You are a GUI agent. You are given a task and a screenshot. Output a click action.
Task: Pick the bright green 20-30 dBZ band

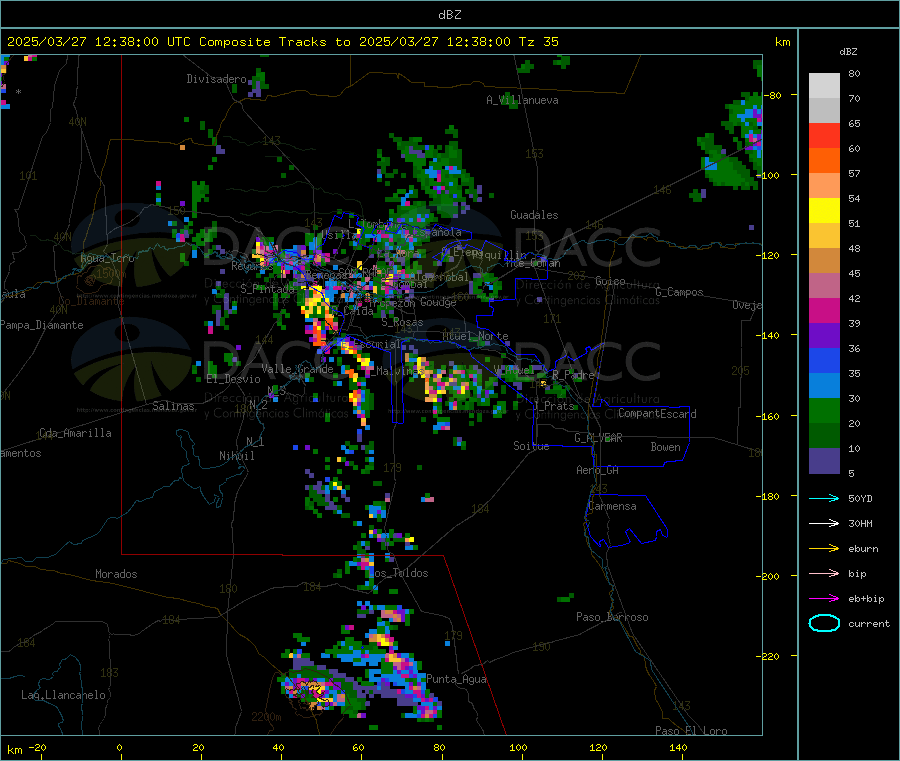pyautogui.click(x=824, y=410)
